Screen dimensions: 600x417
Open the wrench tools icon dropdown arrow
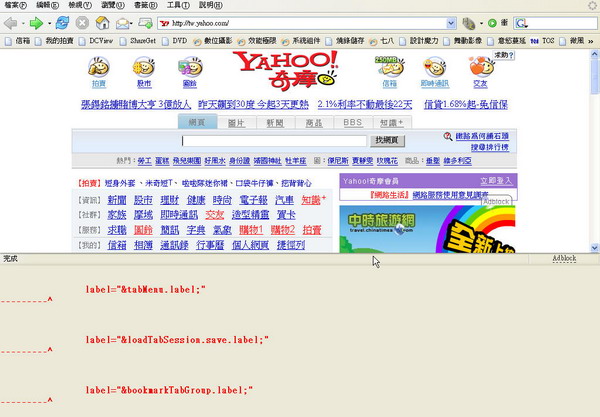coord(481,23)
